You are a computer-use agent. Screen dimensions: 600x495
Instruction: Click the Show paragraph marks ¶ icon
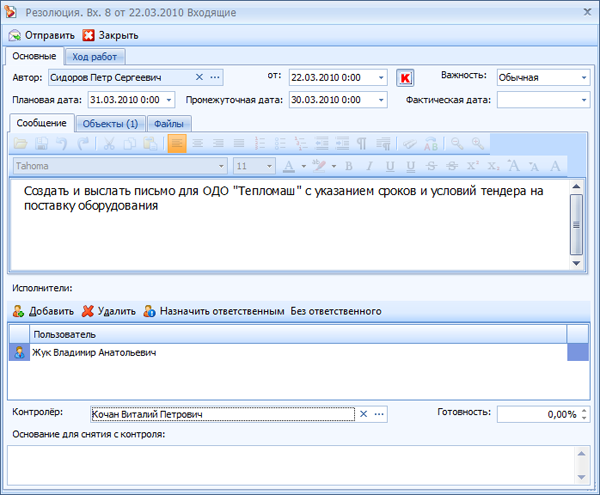coord(362,143)
